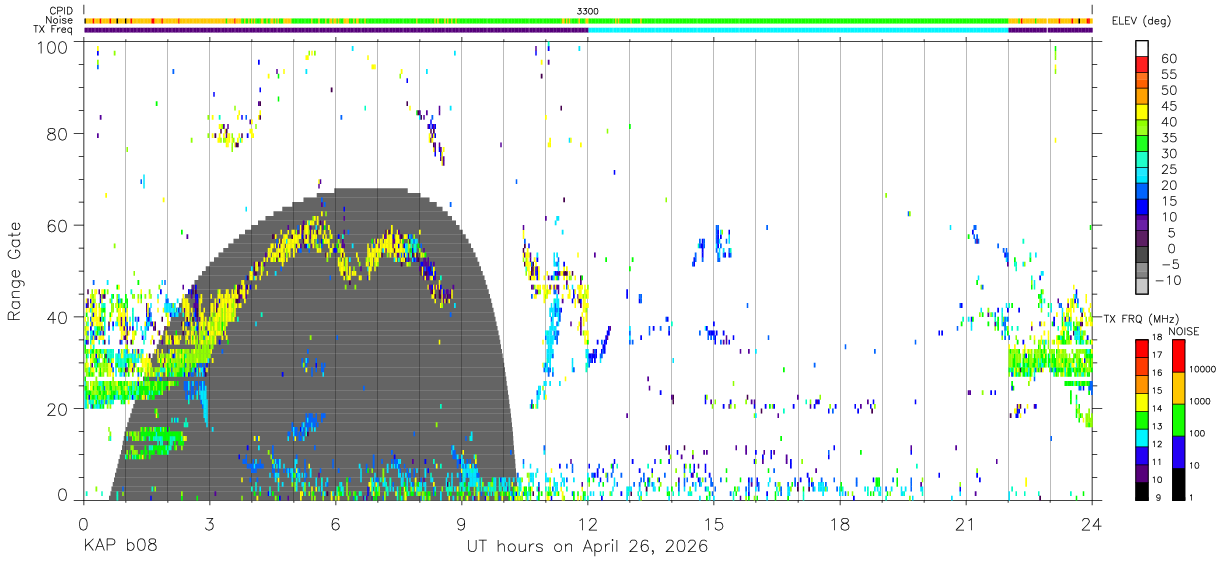Click the NOISE colorbar label "1"
Viewport: 1228px width, 567px height.
pos(1190,497)
